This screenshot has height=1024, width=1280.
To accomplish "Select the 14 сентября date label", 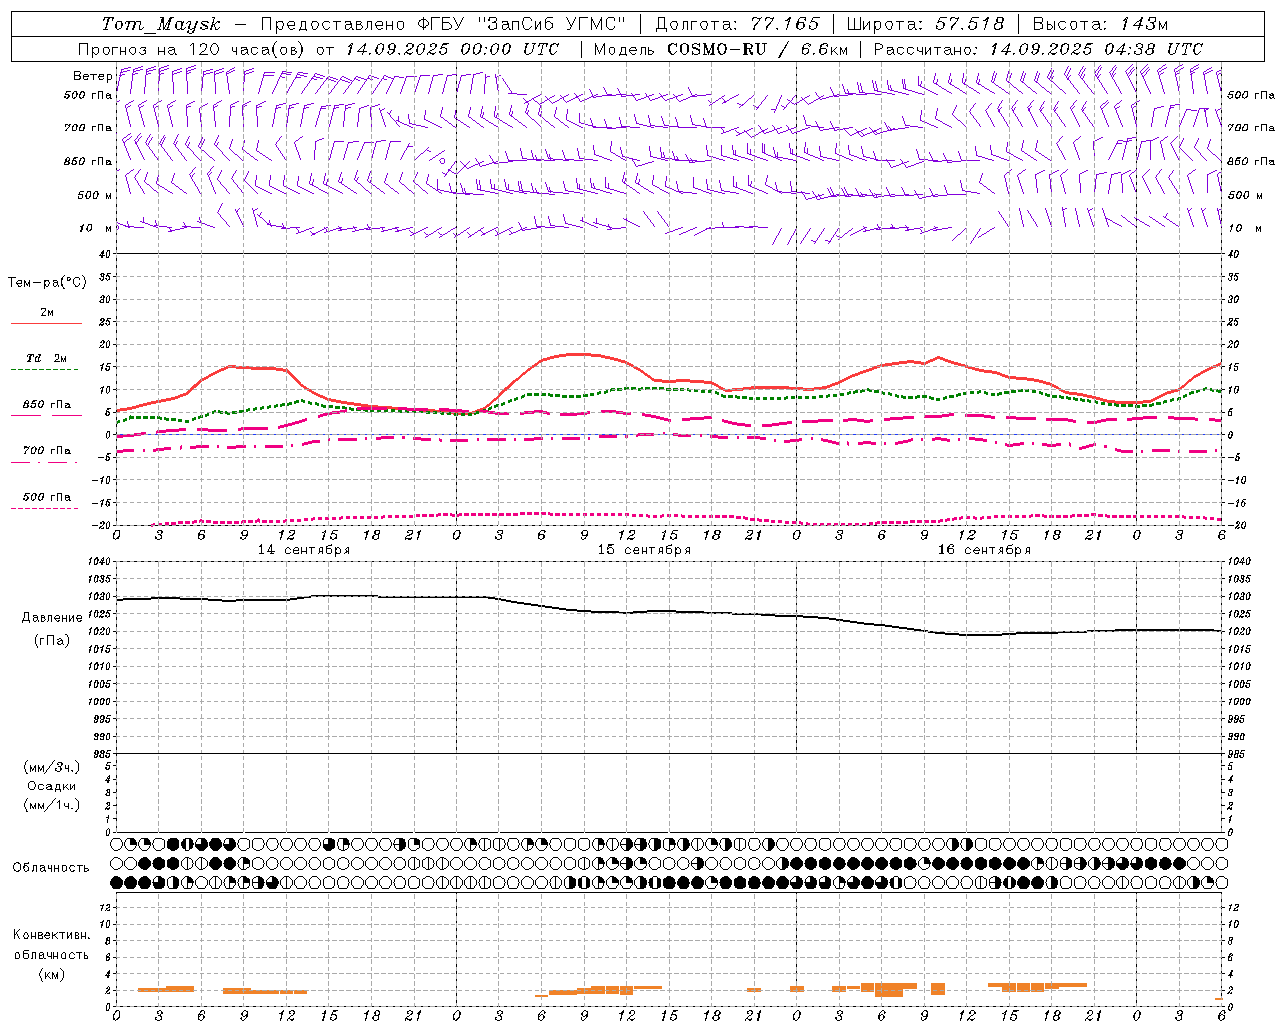I will 304,550.
